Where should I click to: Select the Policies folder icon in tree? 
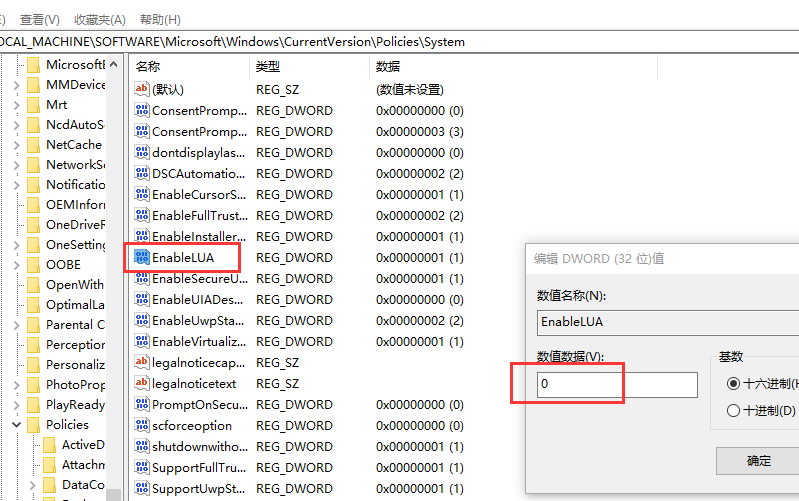34,425
